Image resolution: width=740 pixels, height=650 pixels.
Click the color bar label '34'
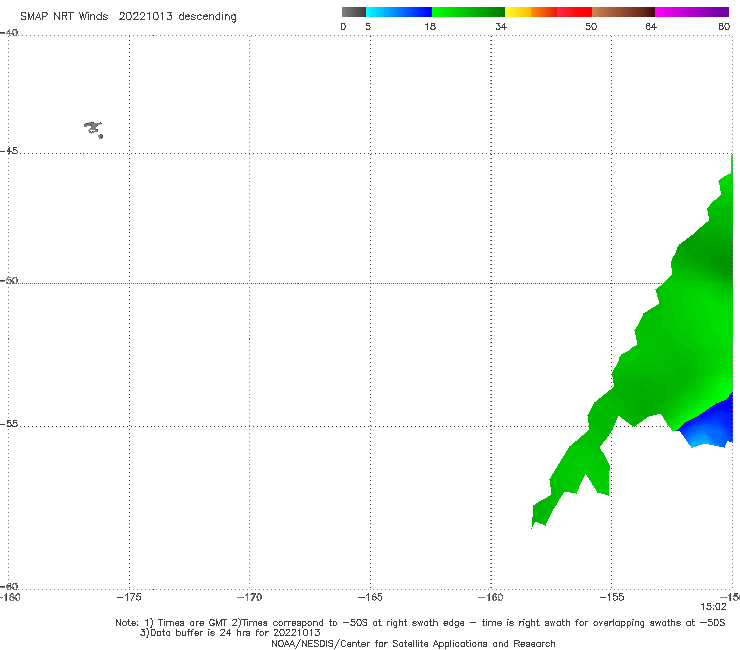pos(501,26)
